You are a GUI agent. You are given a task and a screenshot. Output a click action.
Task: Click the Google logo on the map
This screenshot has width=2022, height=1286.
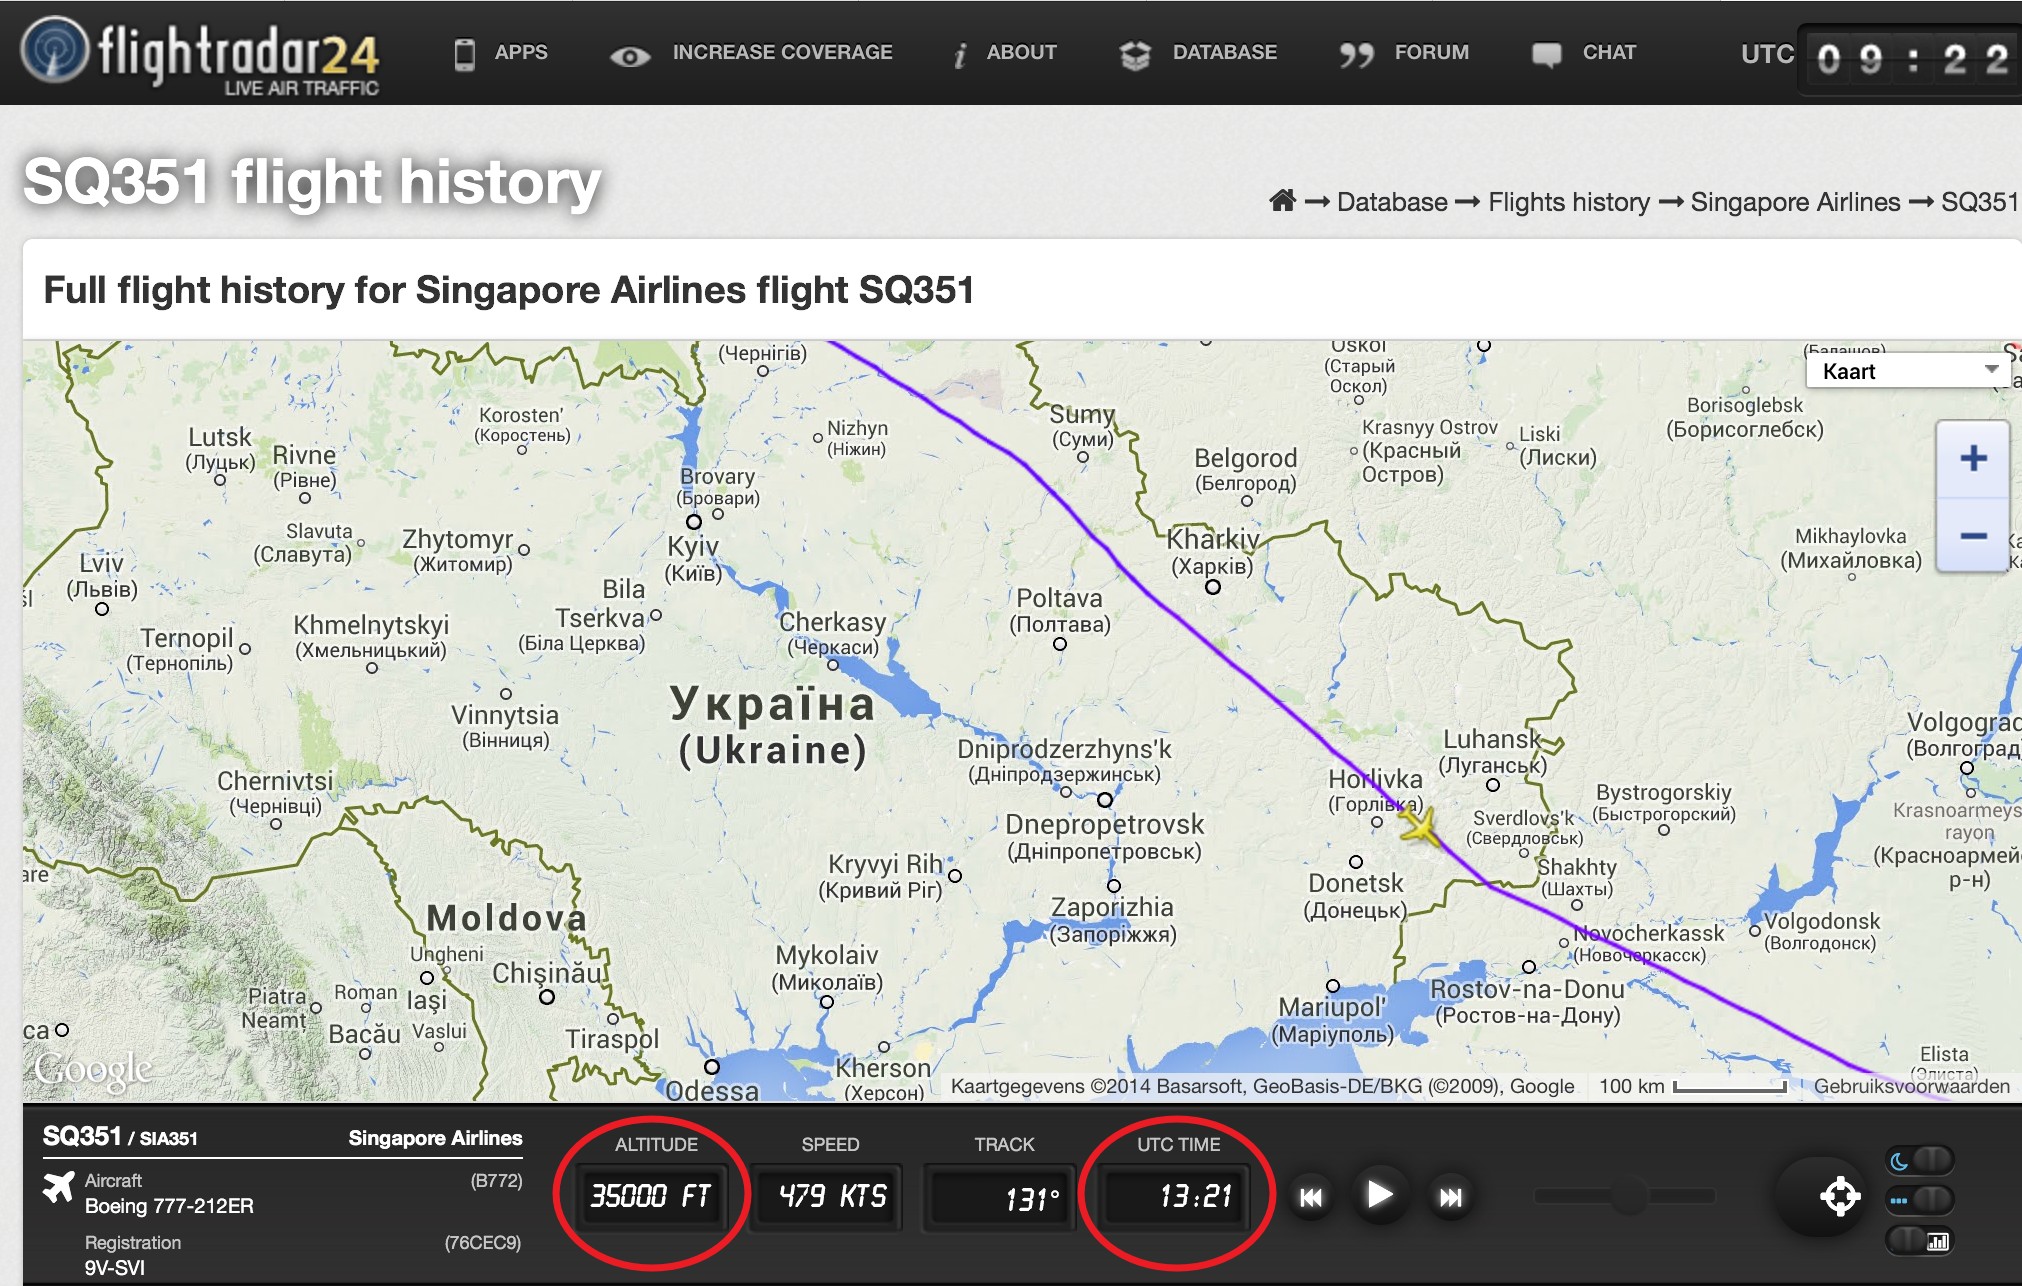[93, 1069]
